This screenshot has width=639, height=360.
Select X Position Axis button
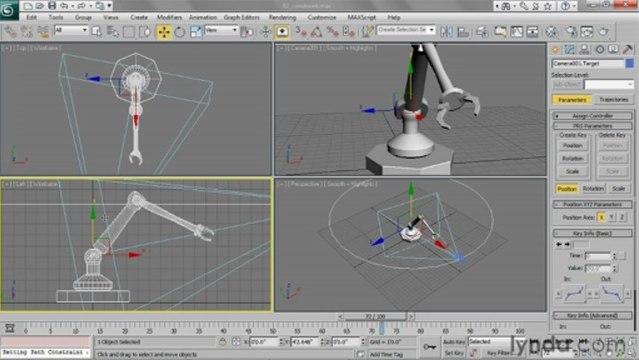coord(601,217)
